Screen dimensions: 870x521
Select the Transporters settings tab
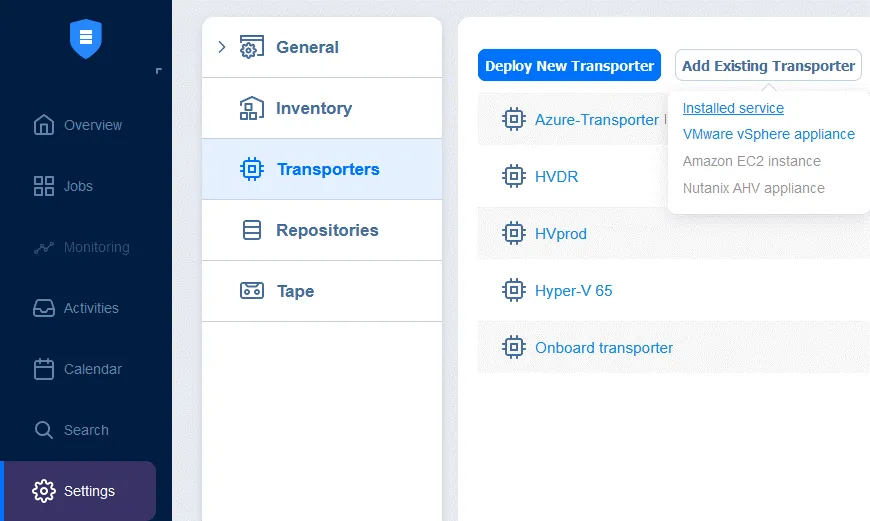[x=327, y=169]
